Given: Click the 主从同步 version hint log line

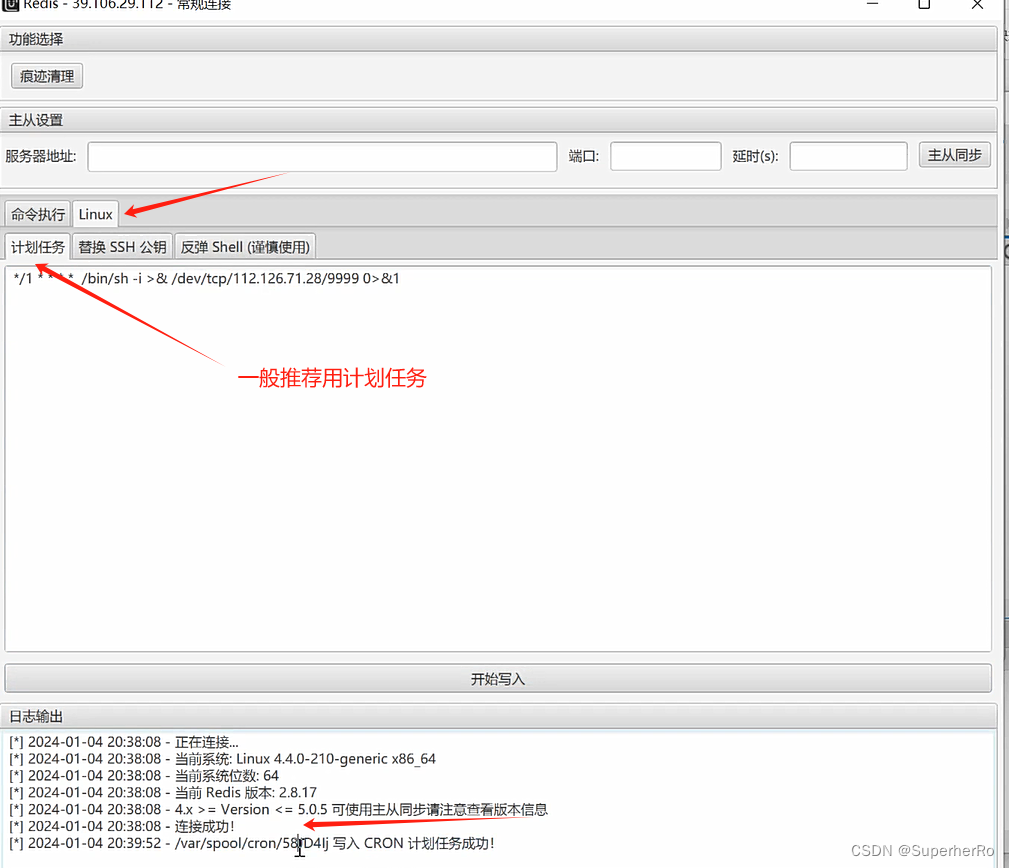Looking at the screenshot, I should 278,809.
